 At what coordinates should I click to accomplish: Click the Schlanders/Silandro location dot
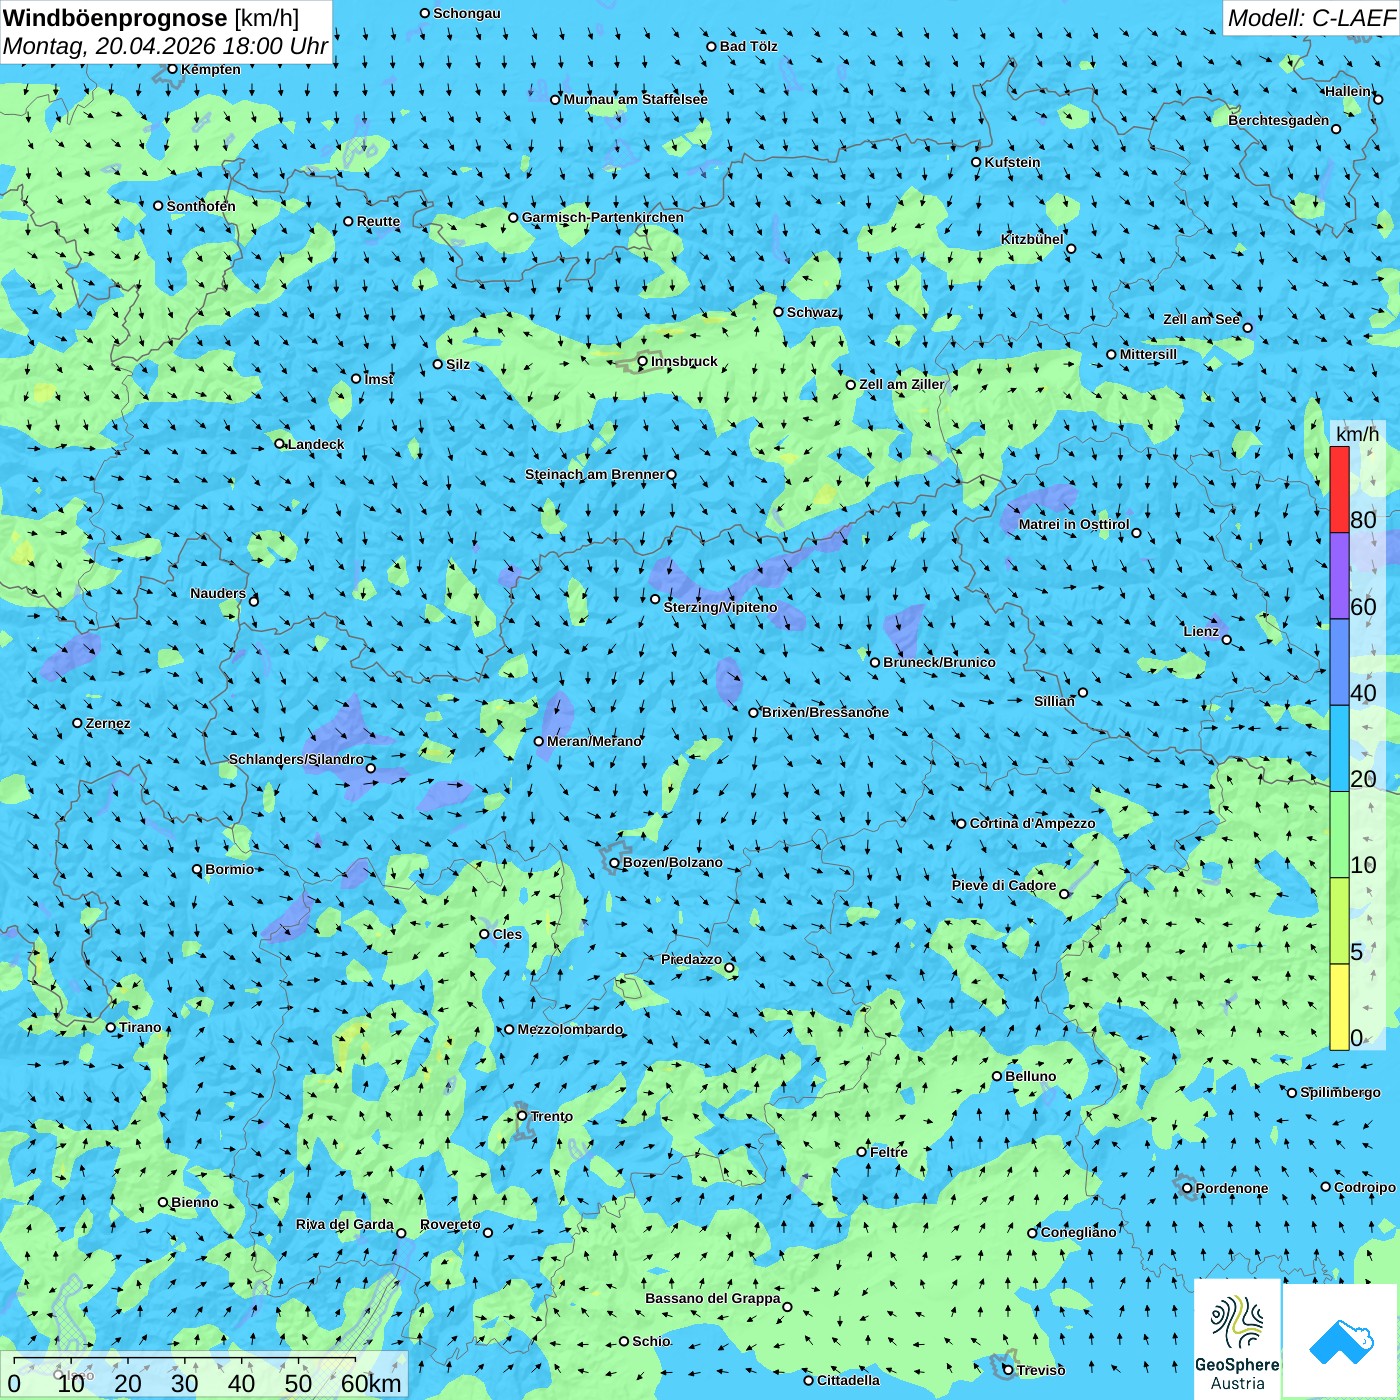tap(371, 768)
